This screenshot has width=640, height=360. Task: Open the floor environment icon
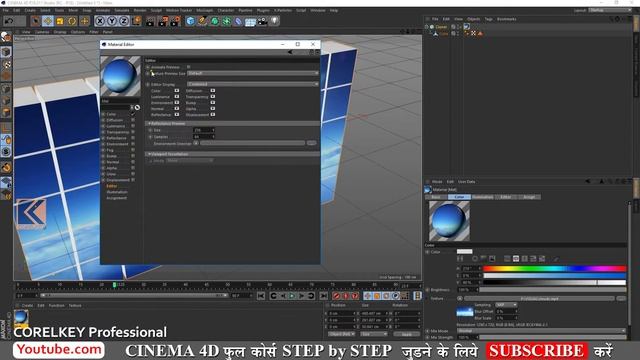pos(250,21)
